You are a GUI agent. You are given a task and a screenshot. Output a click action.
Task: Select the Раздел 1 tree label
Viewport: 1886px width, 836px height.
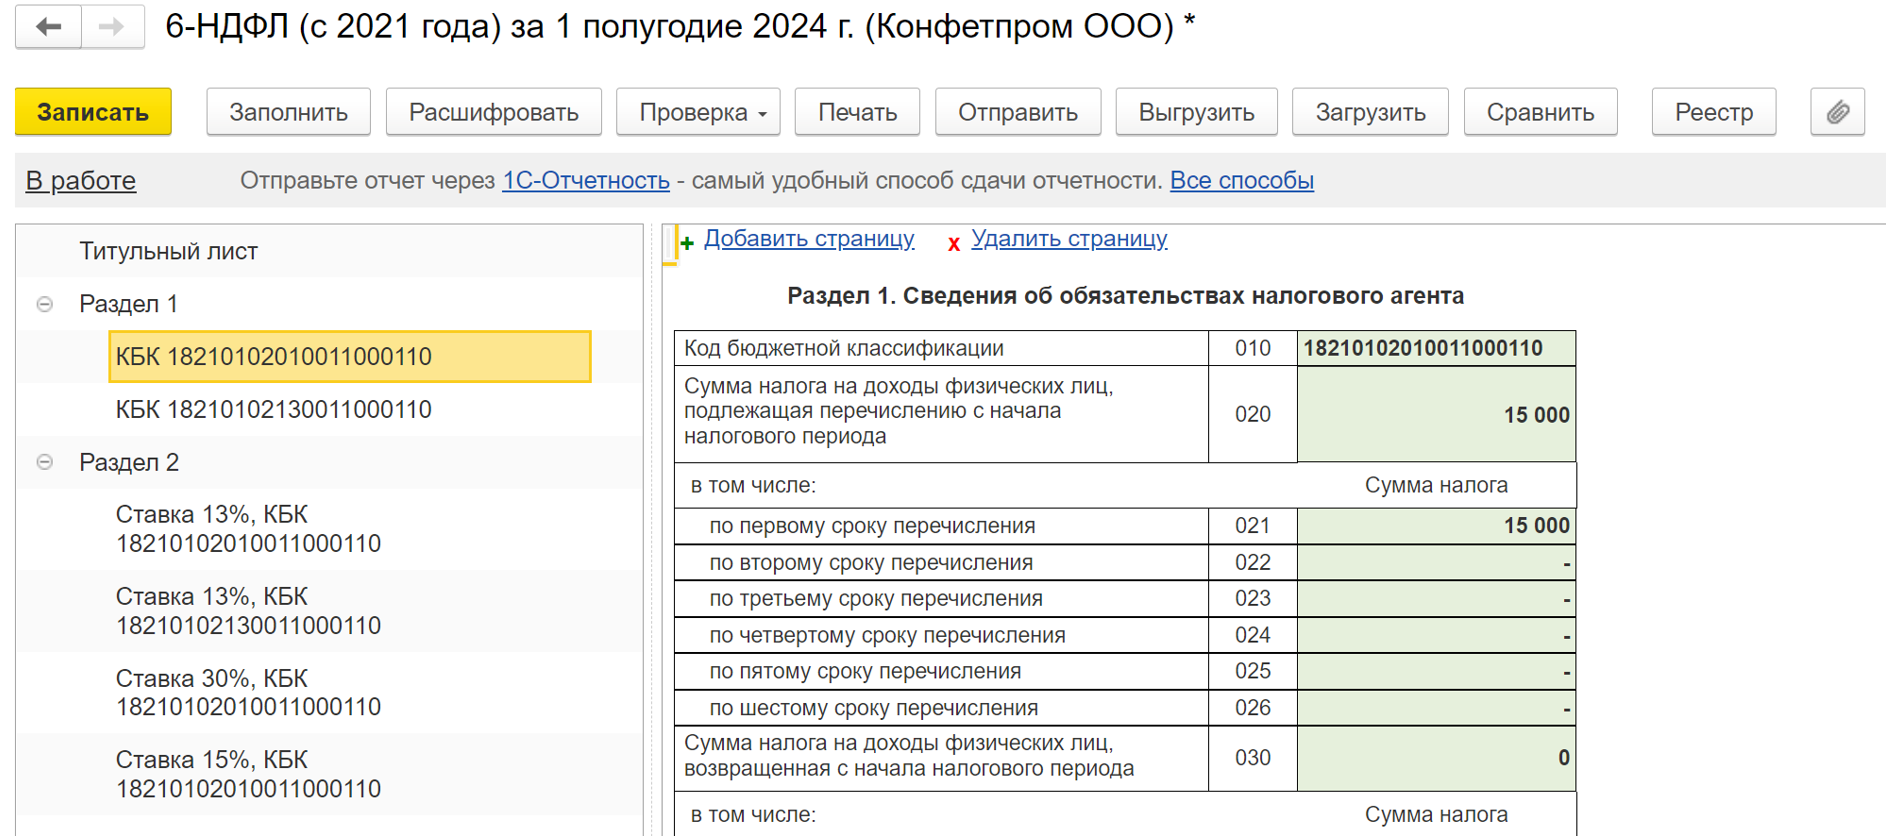pyautogui.click(x=128, y=304)
